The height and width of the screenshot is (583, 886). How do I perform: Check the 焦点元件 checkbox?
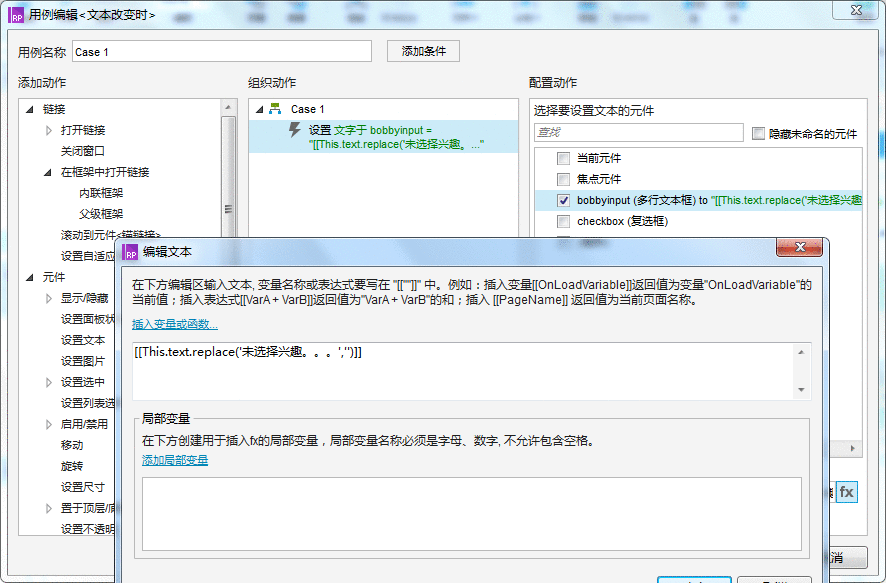click(563, 179)
